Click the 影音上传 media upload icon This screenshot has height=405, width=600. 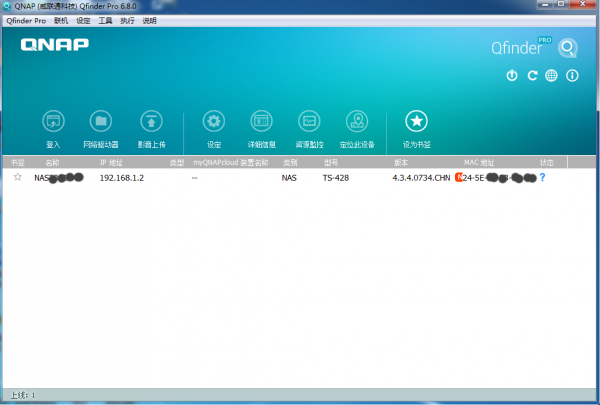[151, 122]
